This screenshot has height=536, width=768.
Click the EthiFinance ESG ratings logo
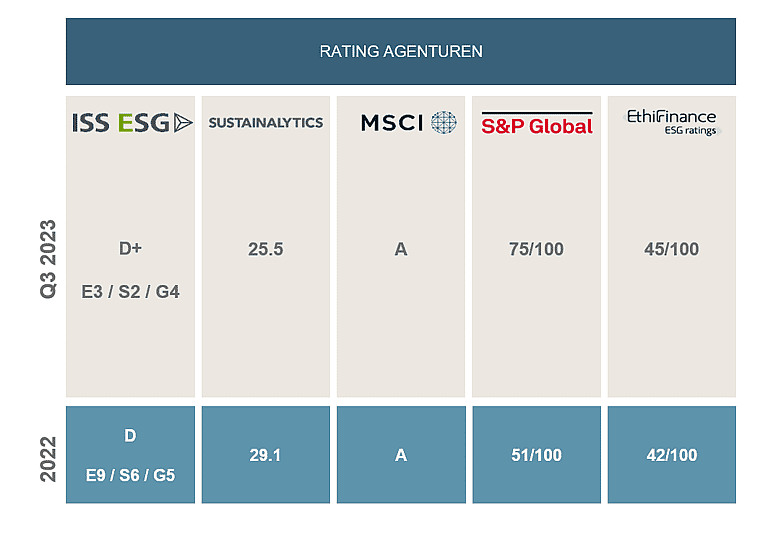[672, 122]
